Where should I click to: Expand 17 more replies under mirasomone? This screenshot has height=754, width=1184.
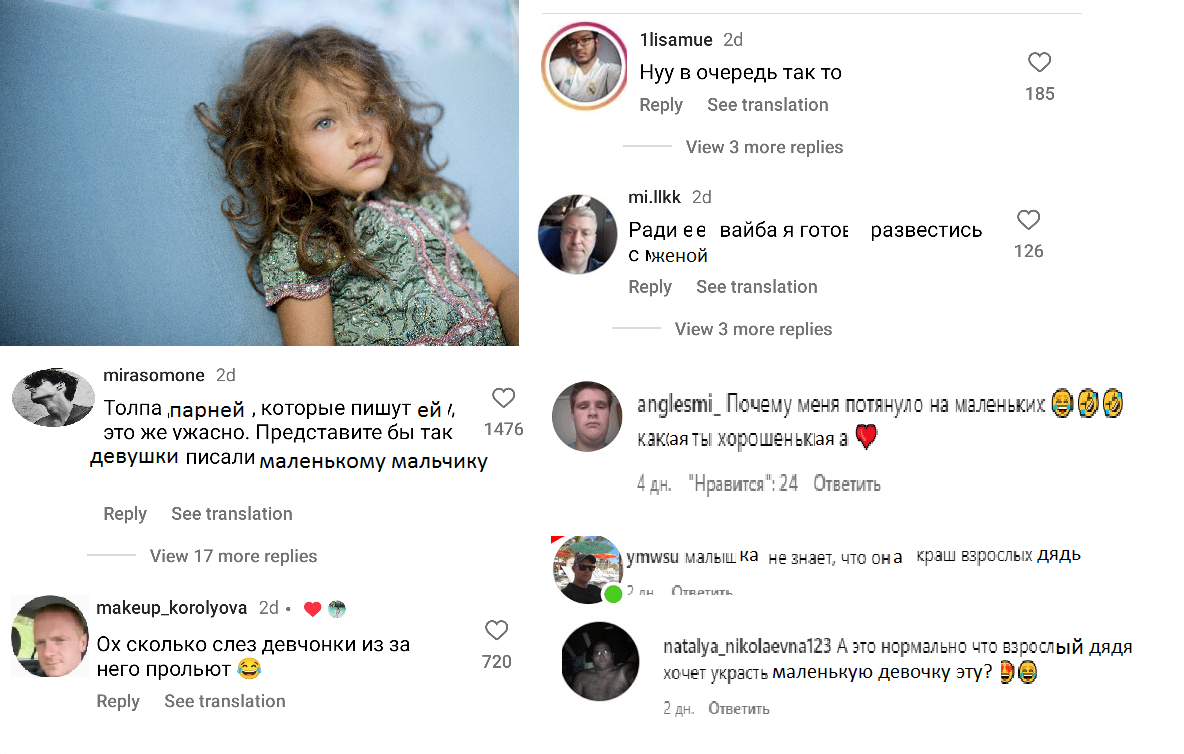click(233, 556)
